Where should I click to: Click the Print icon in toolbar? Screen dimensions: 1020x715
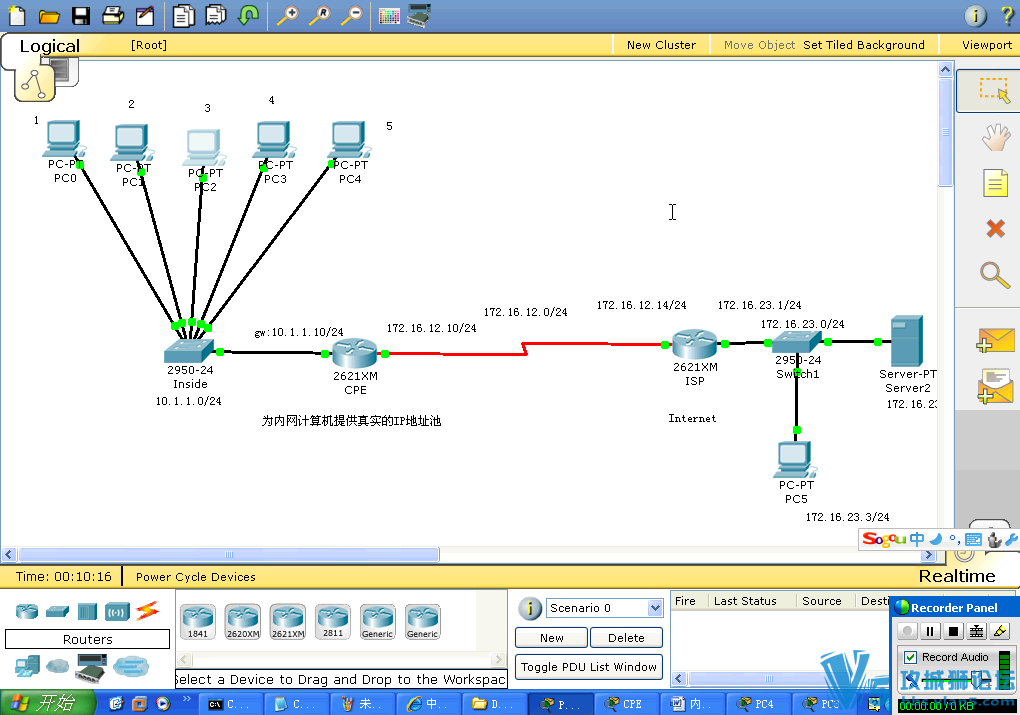[x=113, y=16]
